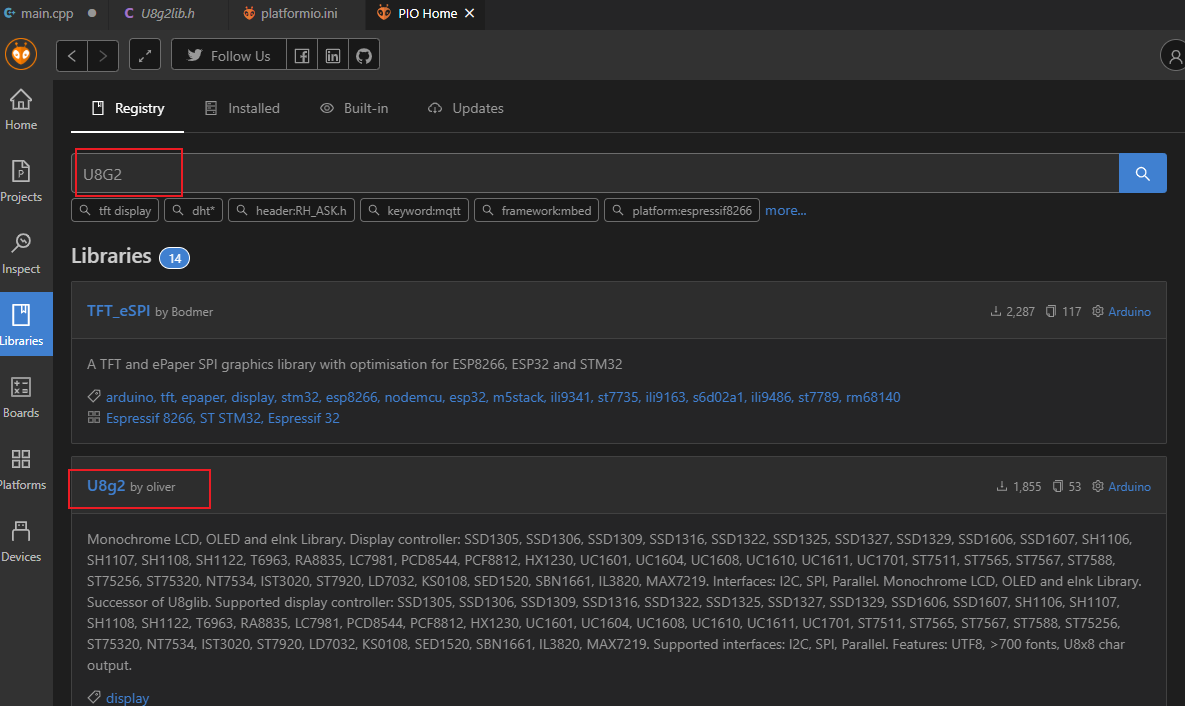Click the more... search examples link
This screenshot has width=1185, height=706.
click(x=785, y=211)
